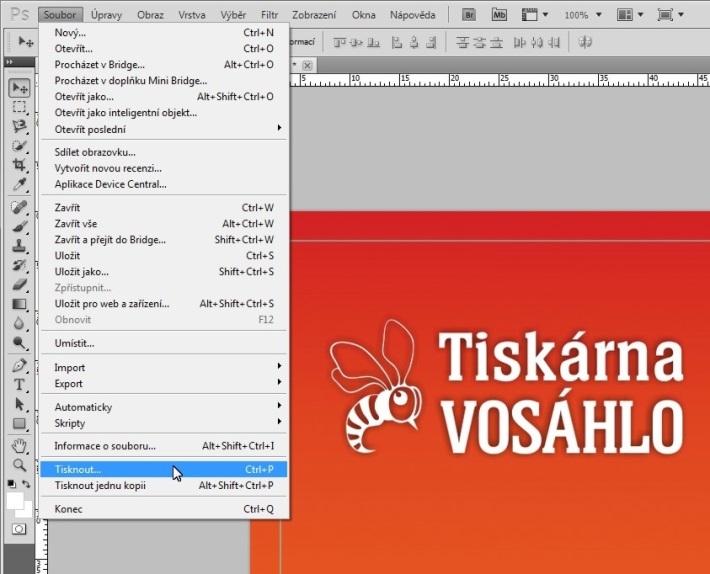Open the Soubor menu
Image resolution: width=710 pixels, height=574 pixels.
click(x=60, y=15)
